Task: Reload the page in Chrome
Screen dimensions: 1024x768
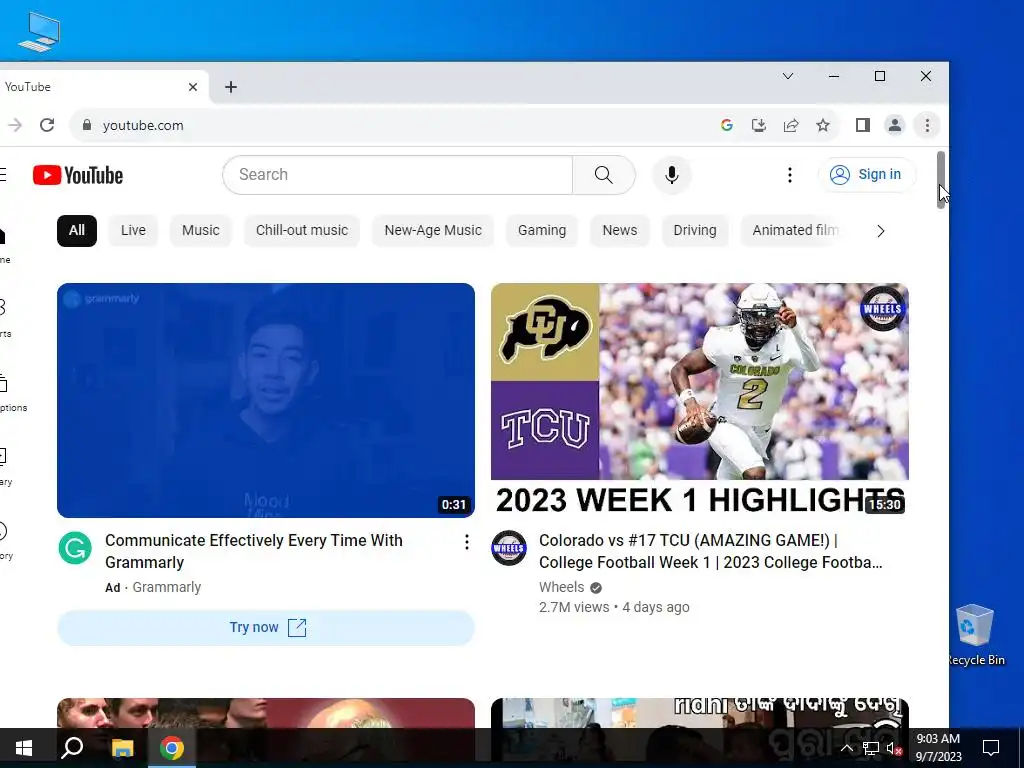Action: (x=47, y=125)
